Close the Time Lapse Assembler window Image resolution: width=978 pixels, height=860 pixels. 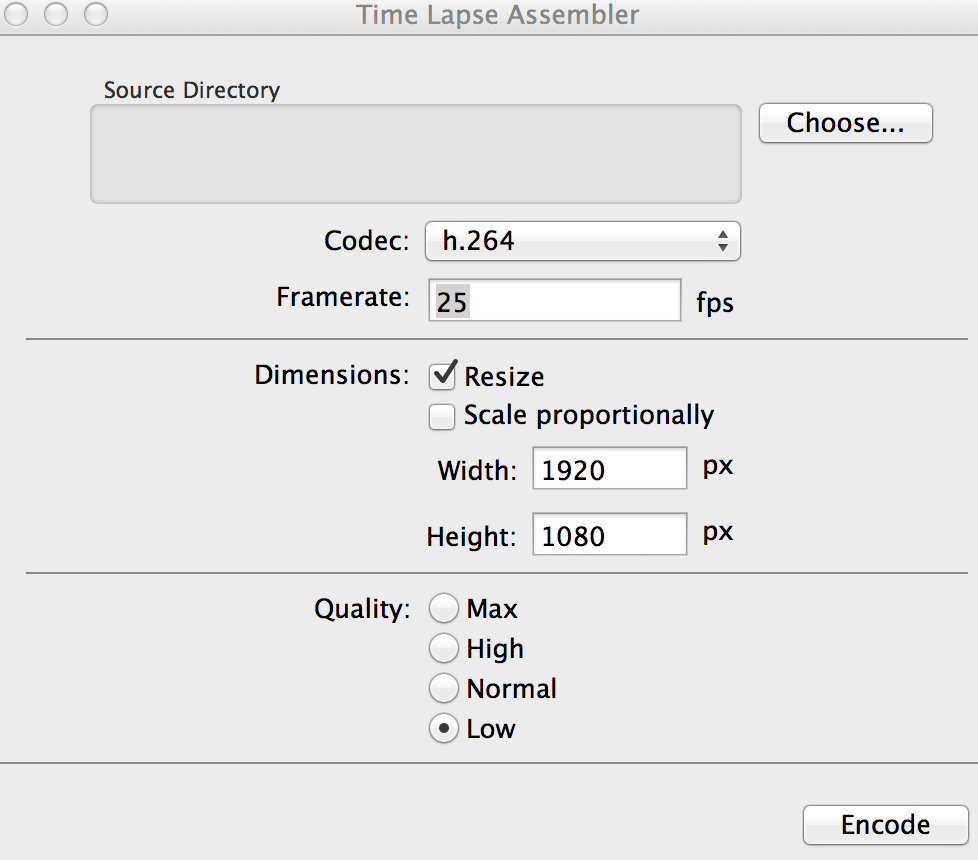click(16, 15)
